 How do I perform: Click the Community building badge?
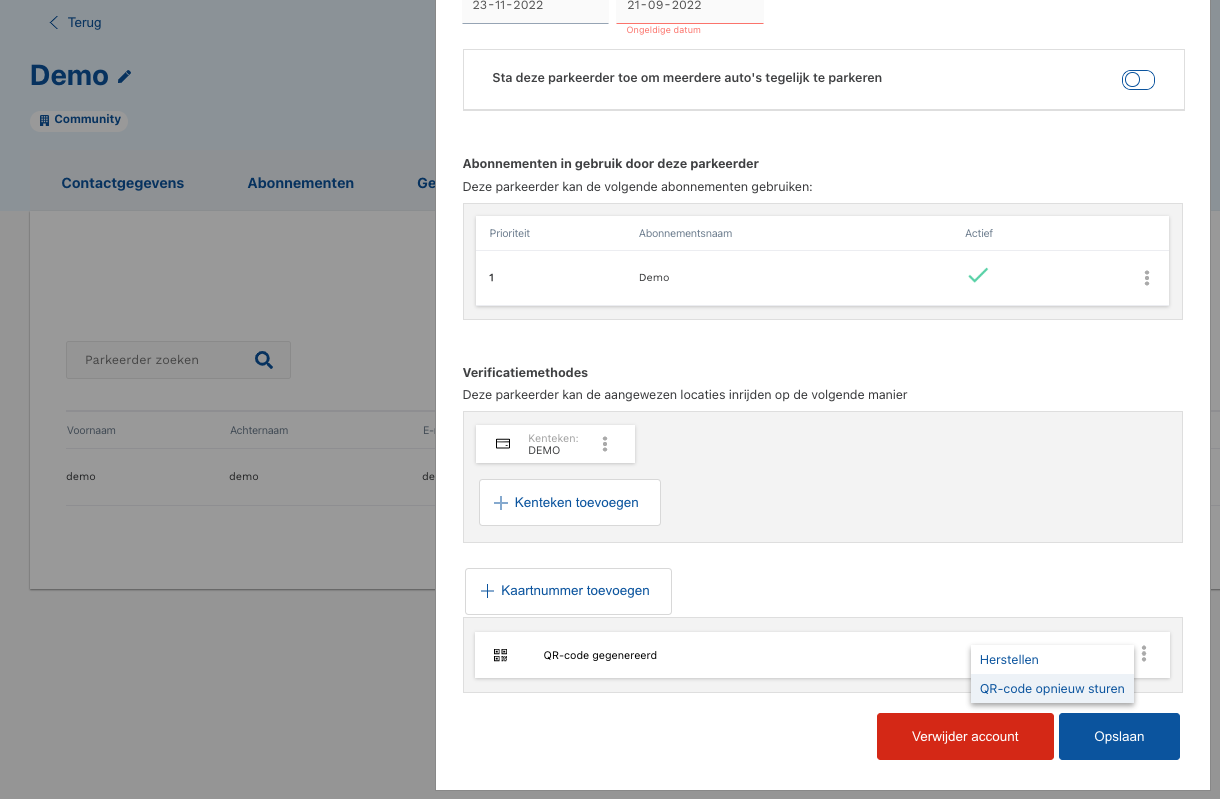[x=79, y=120]
